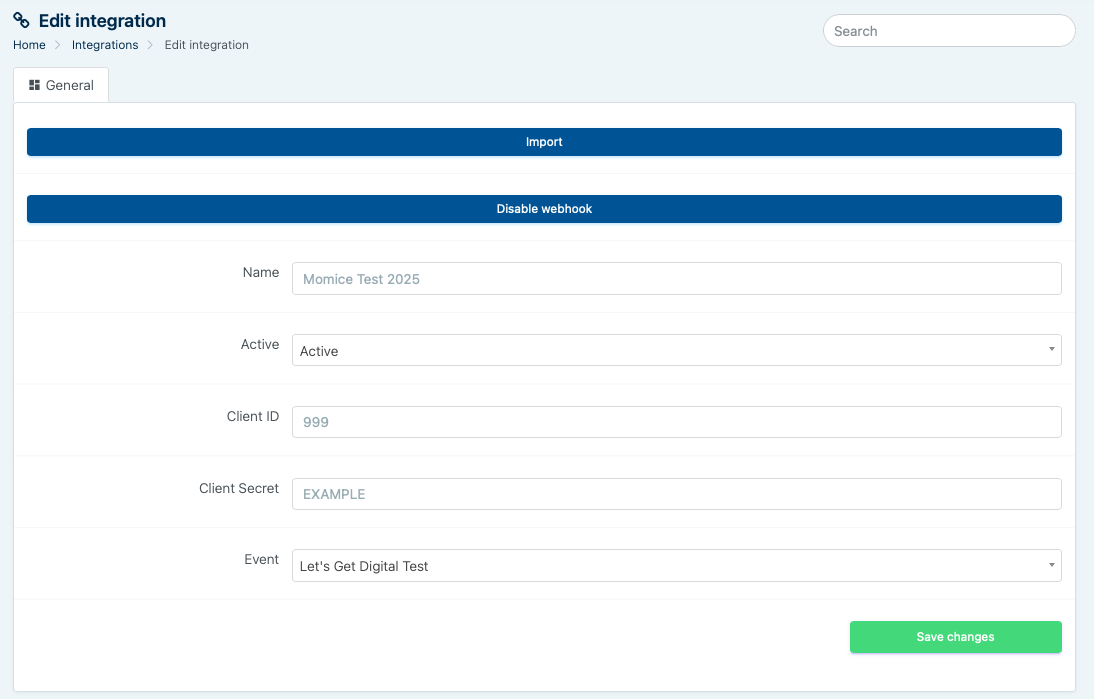
Task: Click the chain link icon beside page title
Action: click(x=21, y=20)
